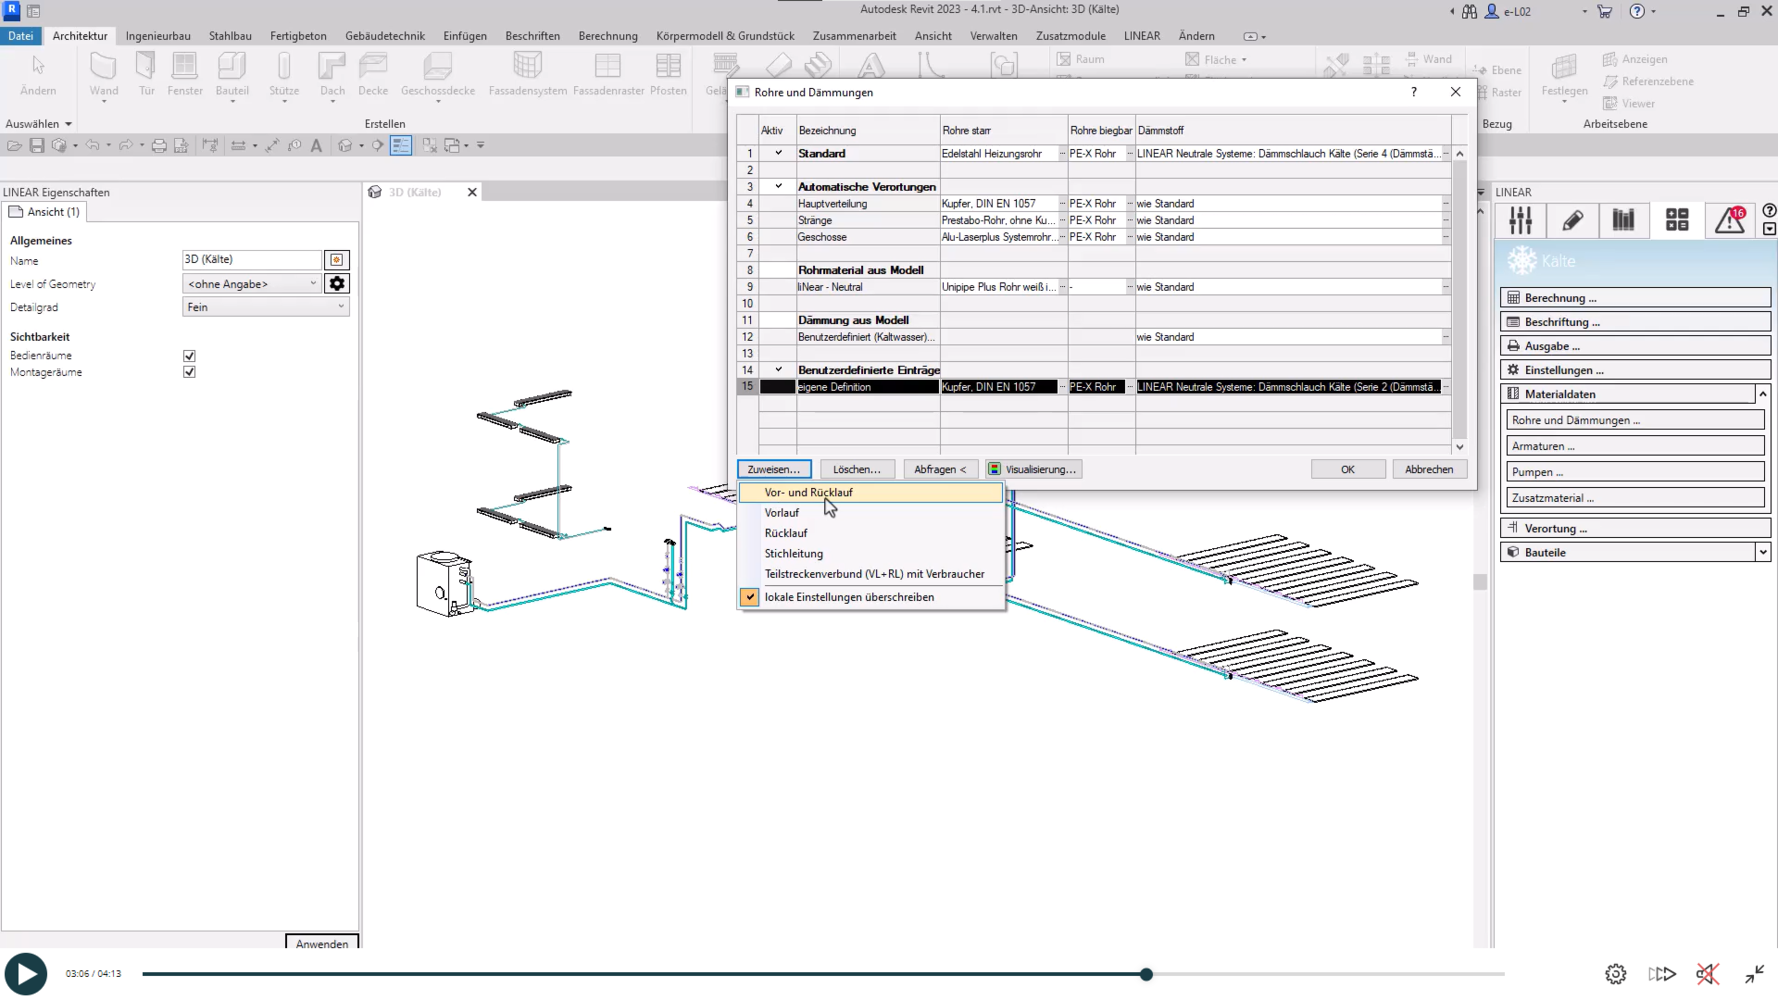
Task: Open the LINEAR warning triangle icon
Action: [1730, 220]
